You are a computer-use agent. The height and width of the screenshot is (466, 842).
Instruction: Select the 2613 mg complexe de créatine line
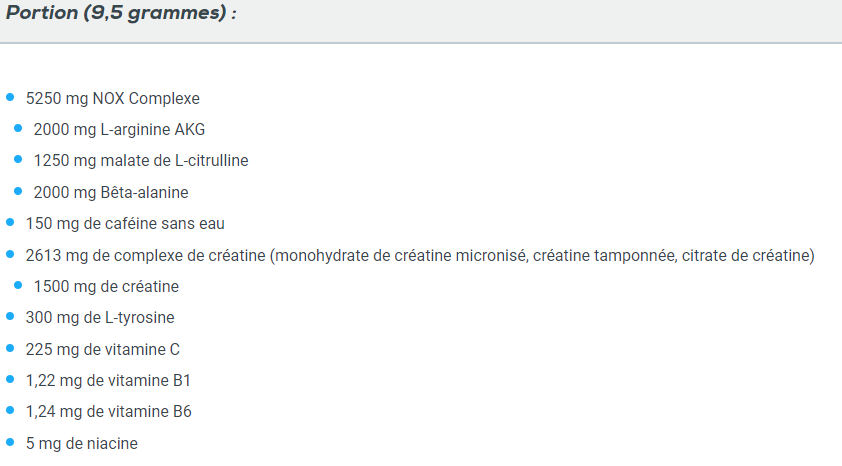point(420,255)
